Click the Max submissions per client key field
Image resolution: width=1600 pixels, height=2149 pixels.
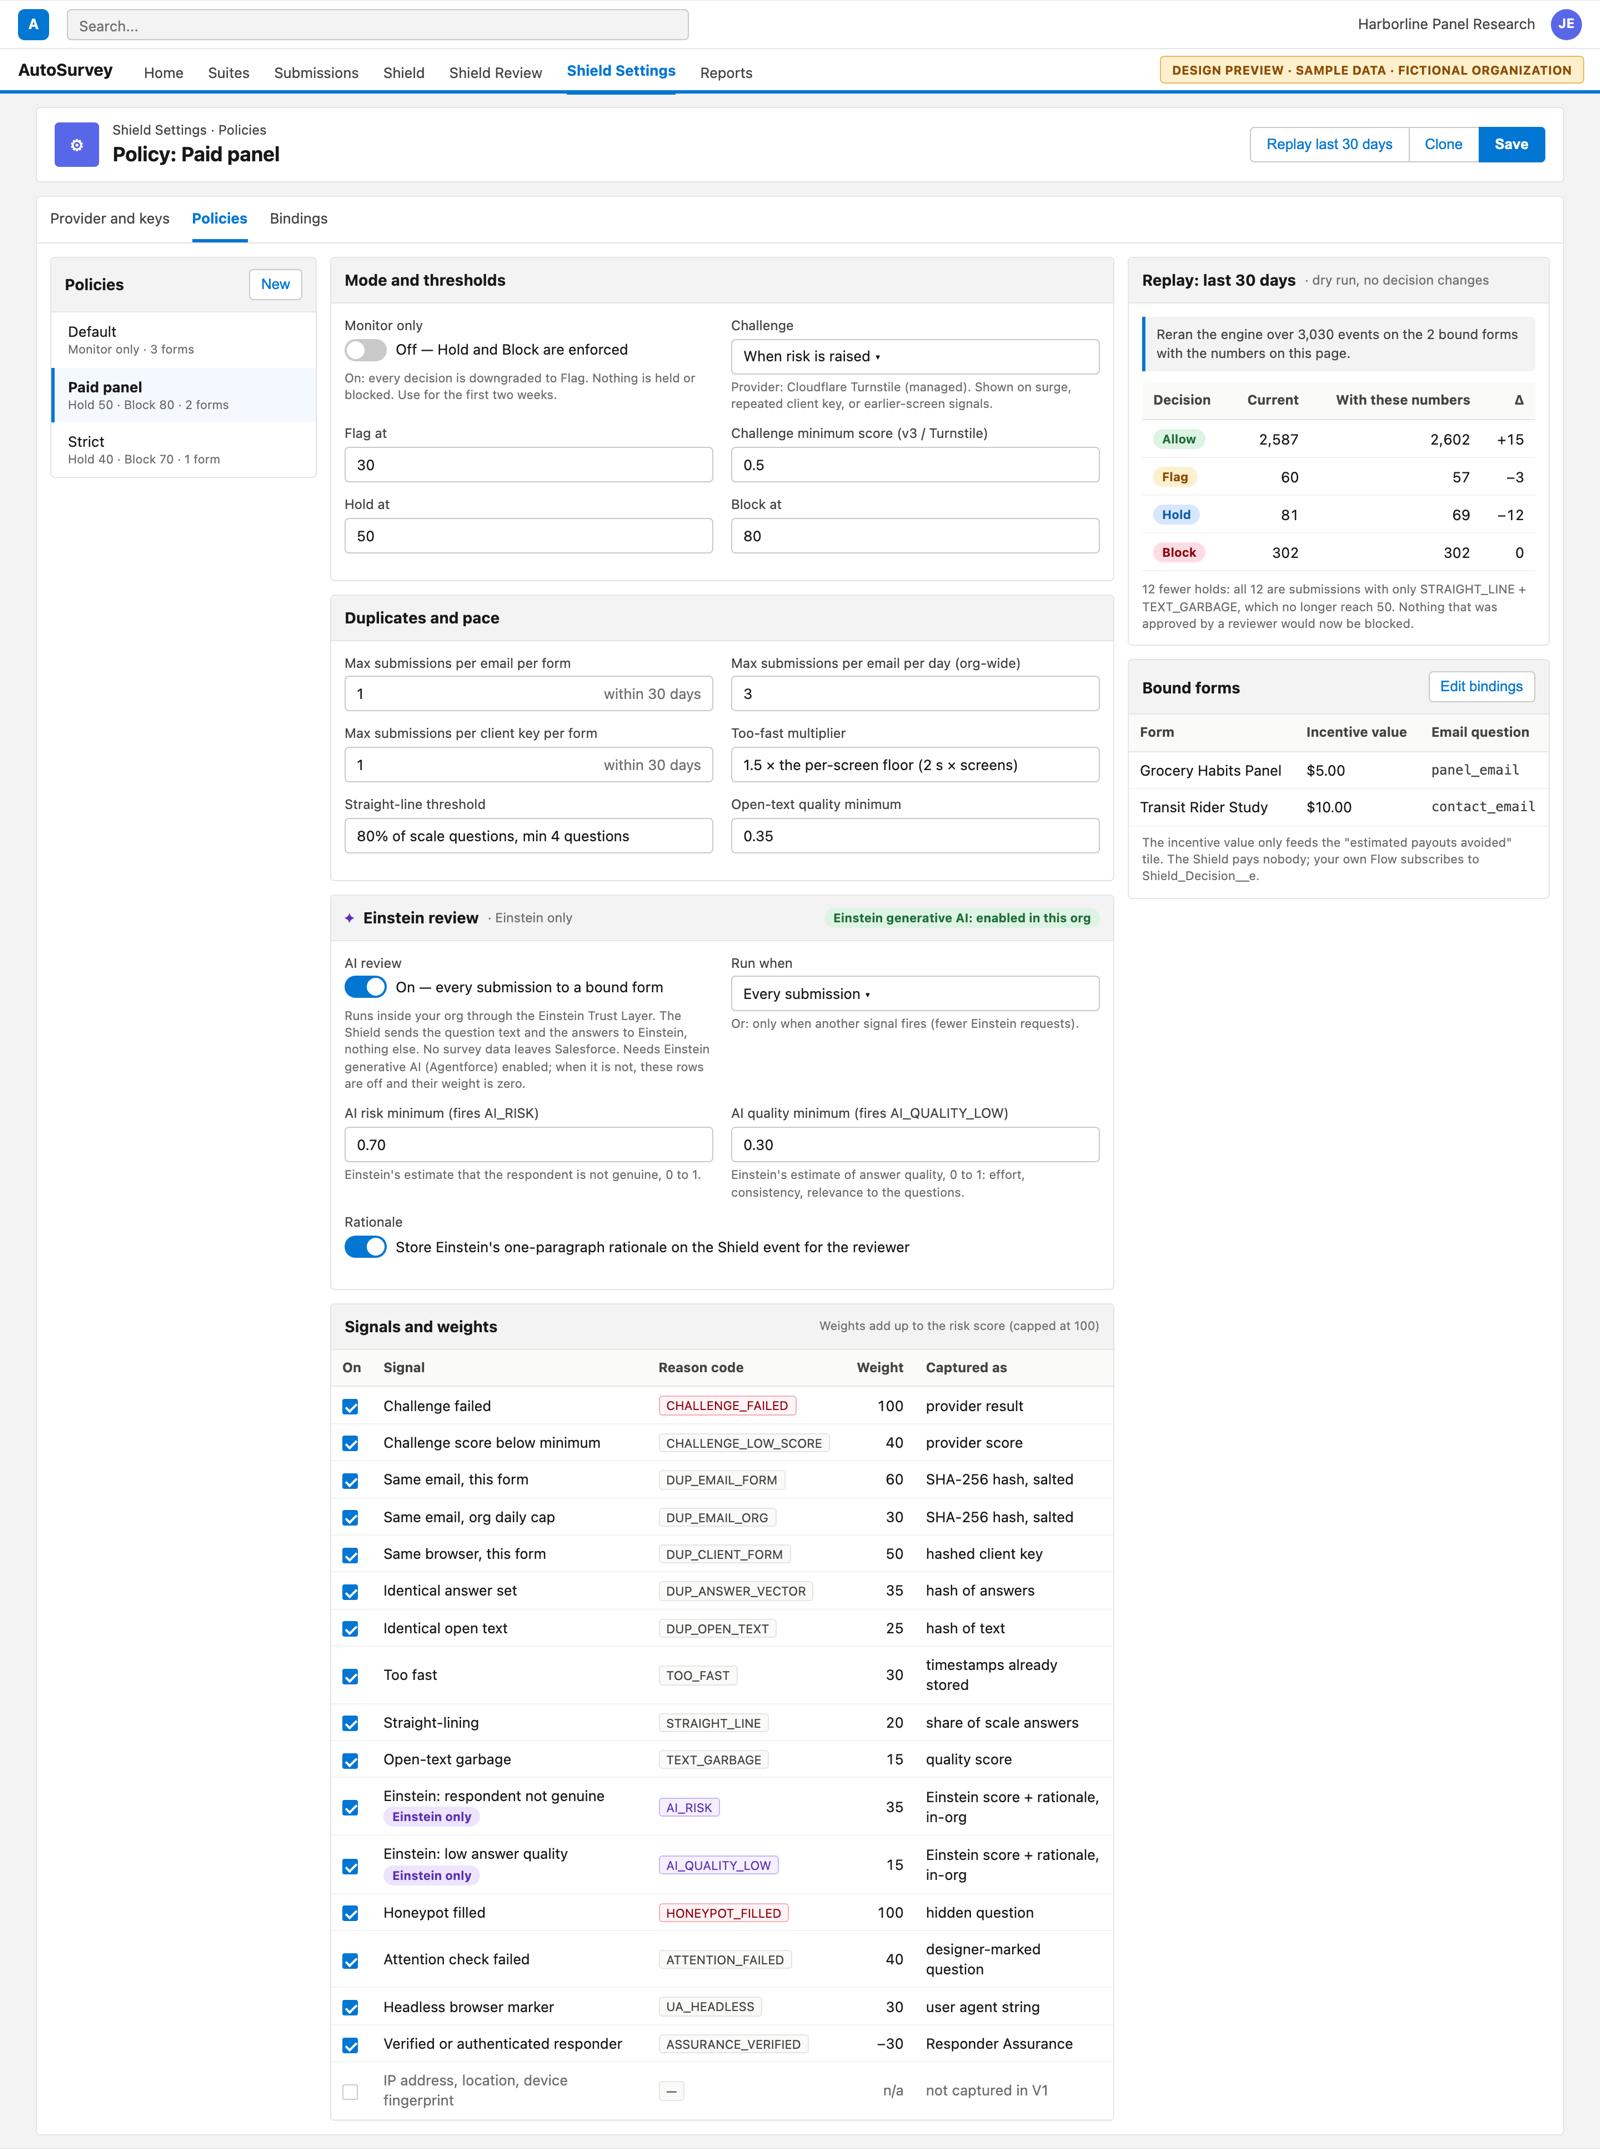click(528, 765)
